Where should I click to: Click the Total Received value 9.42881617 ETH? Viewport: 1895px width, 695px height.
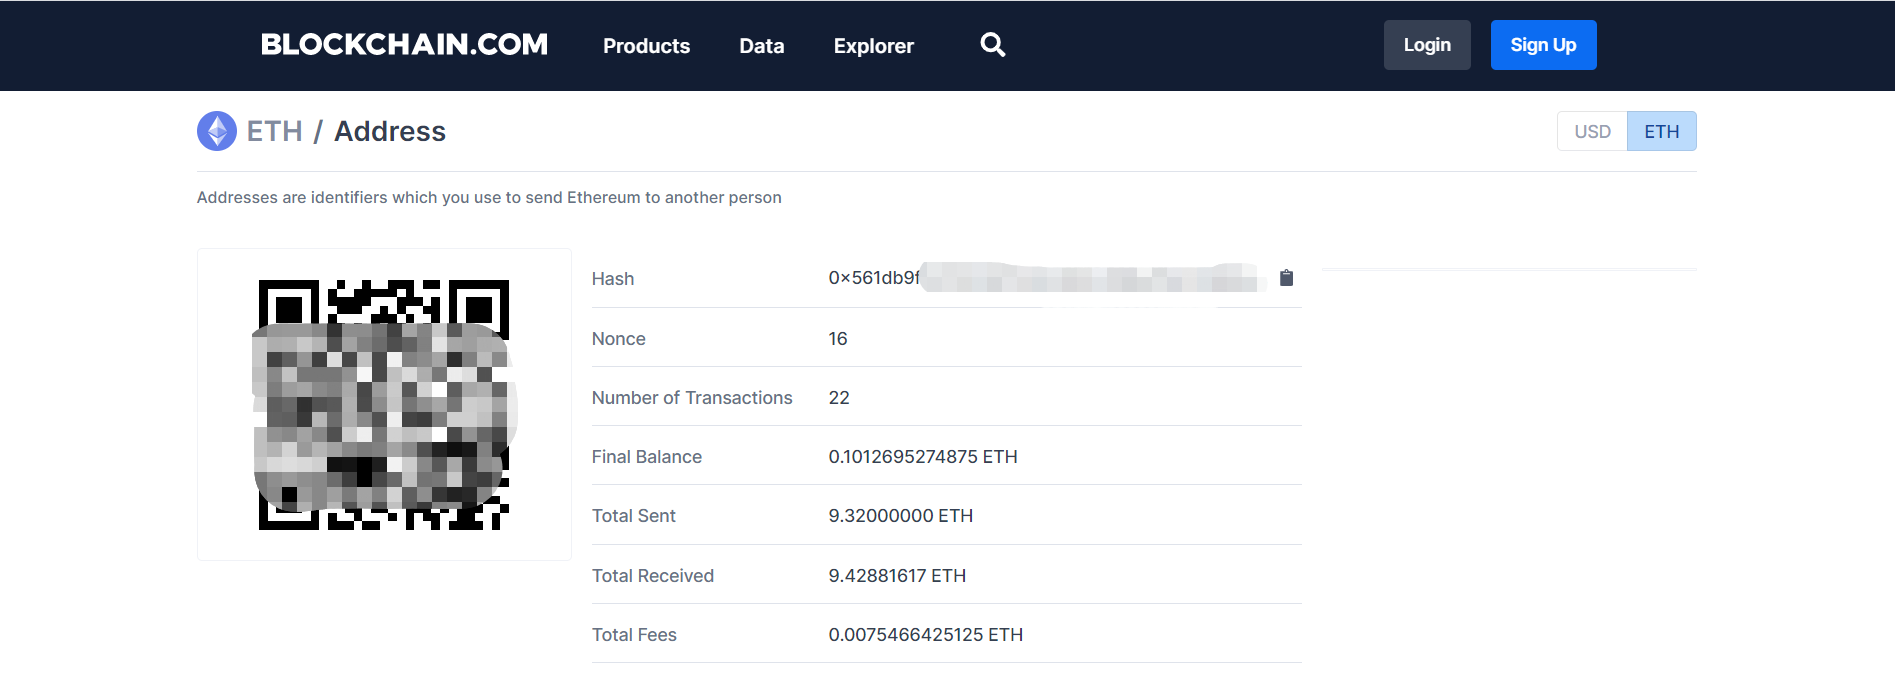[x=897, y=576]
